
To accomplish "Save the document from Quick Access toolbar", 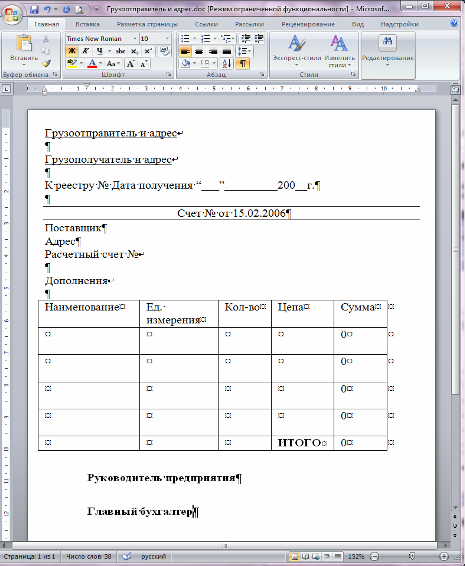I will click(x=34, y=9).
